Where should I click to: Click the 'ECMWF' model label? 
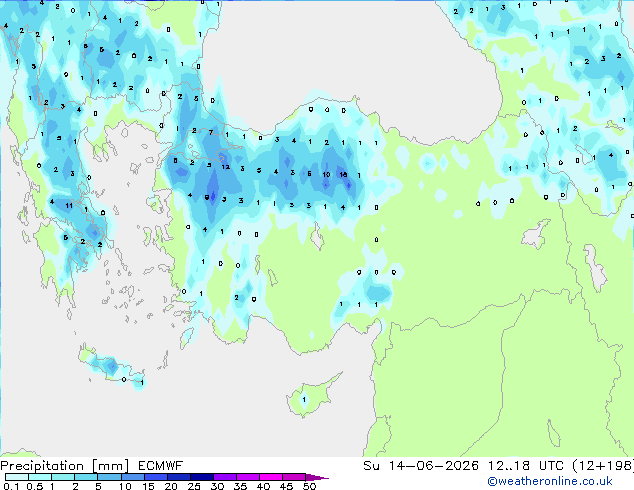tap(161, 466)
